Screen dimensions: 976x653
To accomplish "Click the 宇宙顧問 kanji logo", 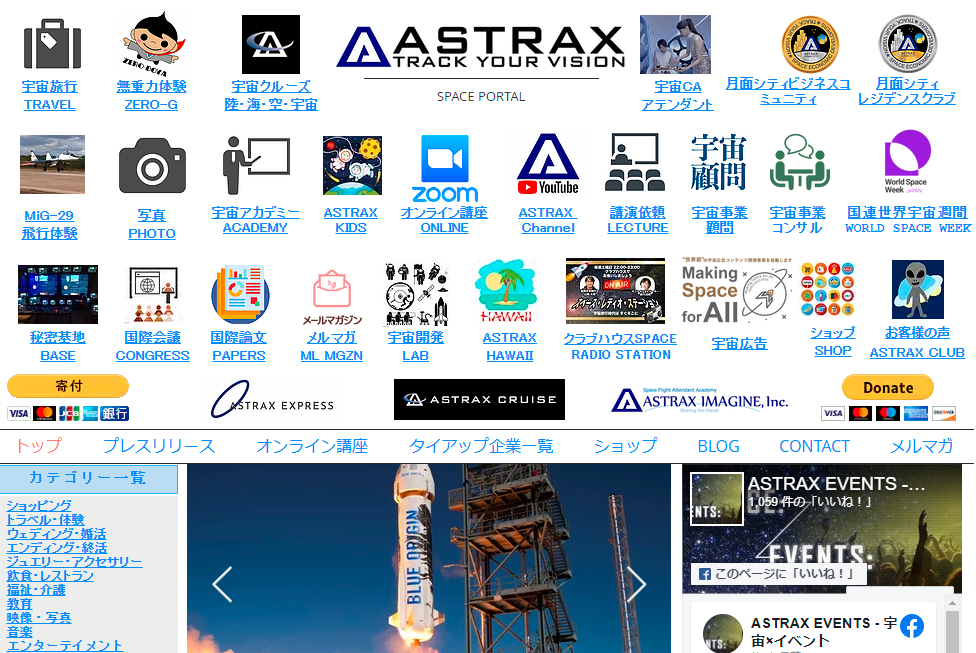I will point(718,162).
